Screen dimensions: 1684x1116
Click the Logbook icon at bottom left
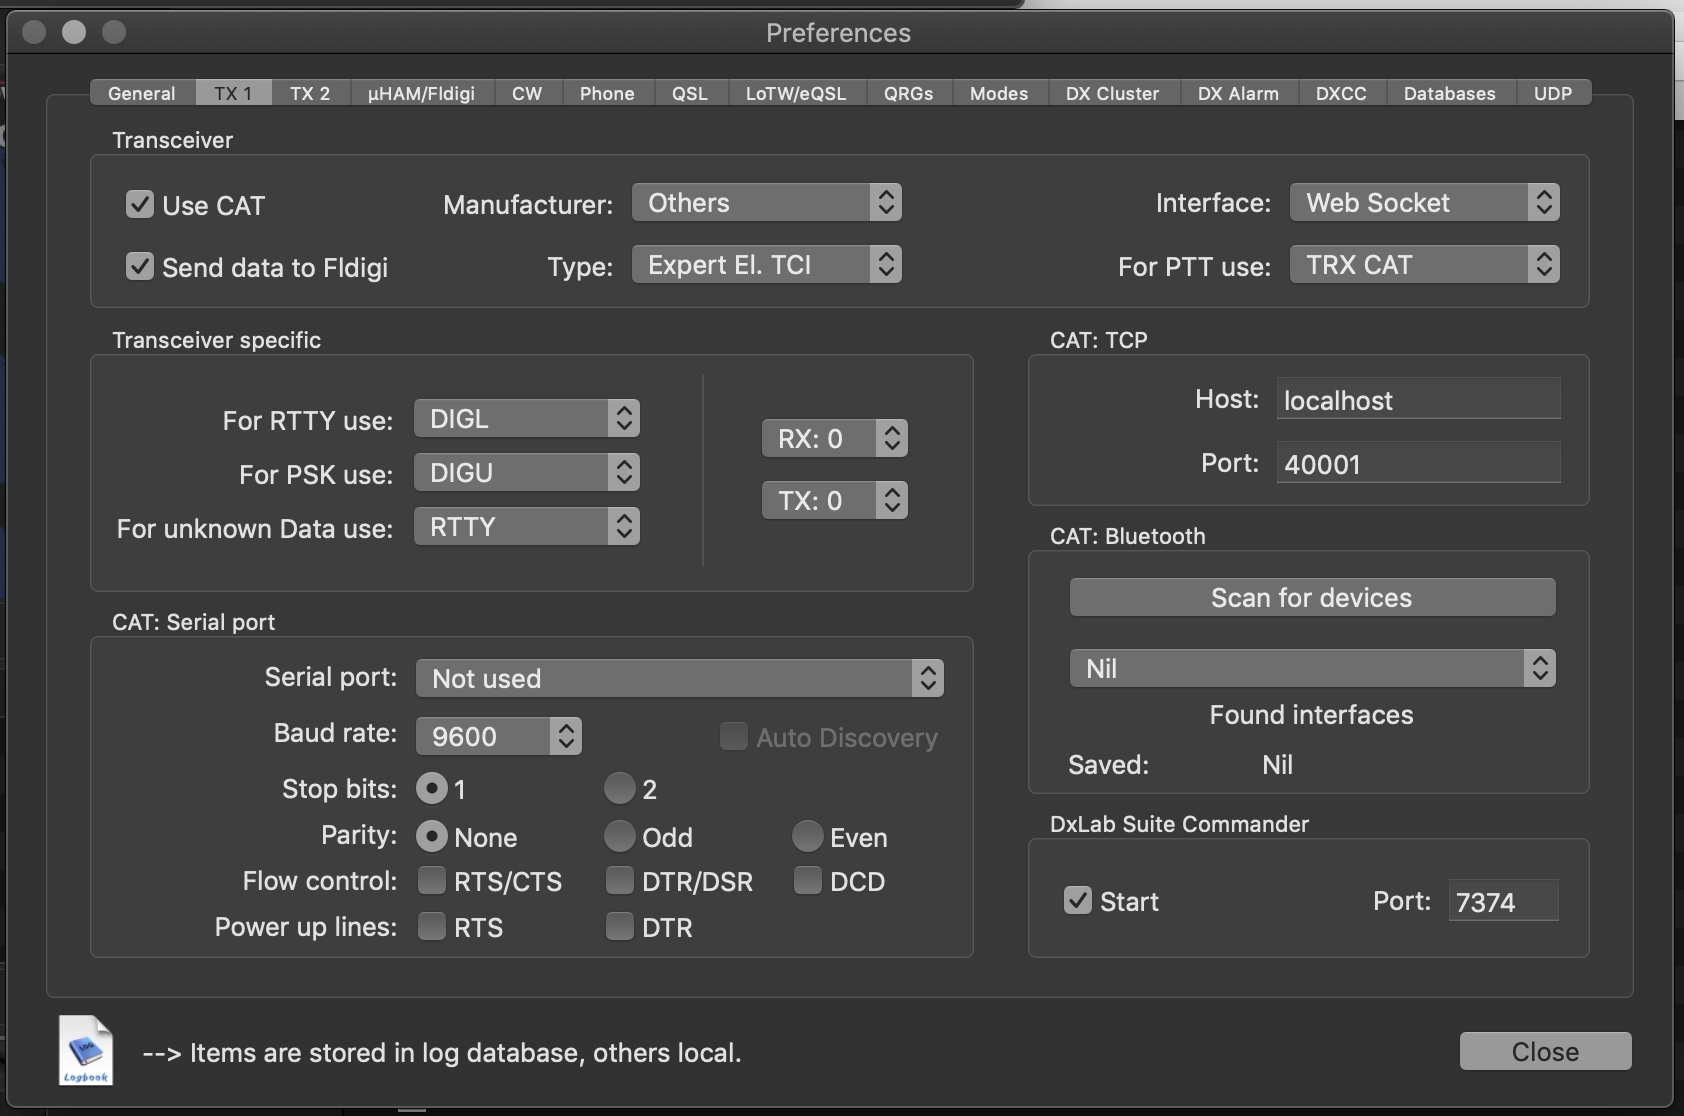click(85, 1050)
